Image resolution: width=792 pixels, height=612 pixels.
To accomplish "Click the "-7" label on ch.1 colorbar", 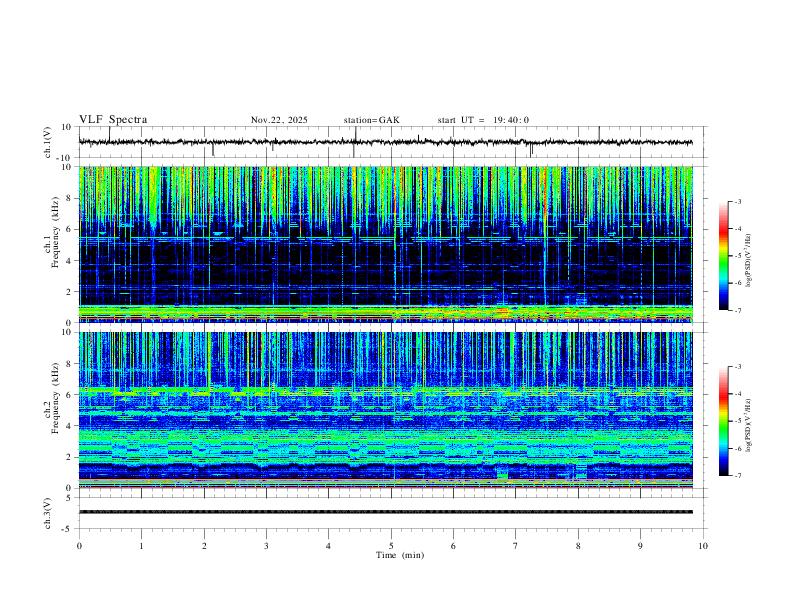I will pos(738,310).
